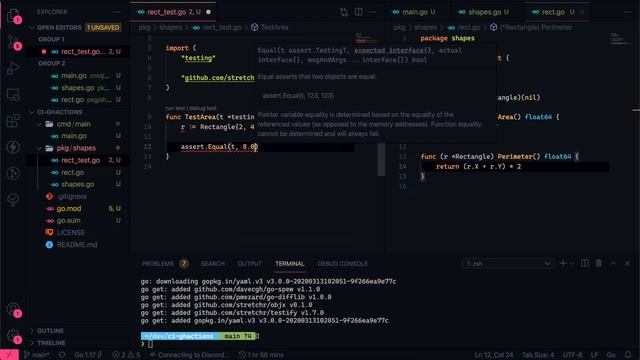Split the terminal
640x360 pixels.
pyautogui.click(x=585, y=263)
